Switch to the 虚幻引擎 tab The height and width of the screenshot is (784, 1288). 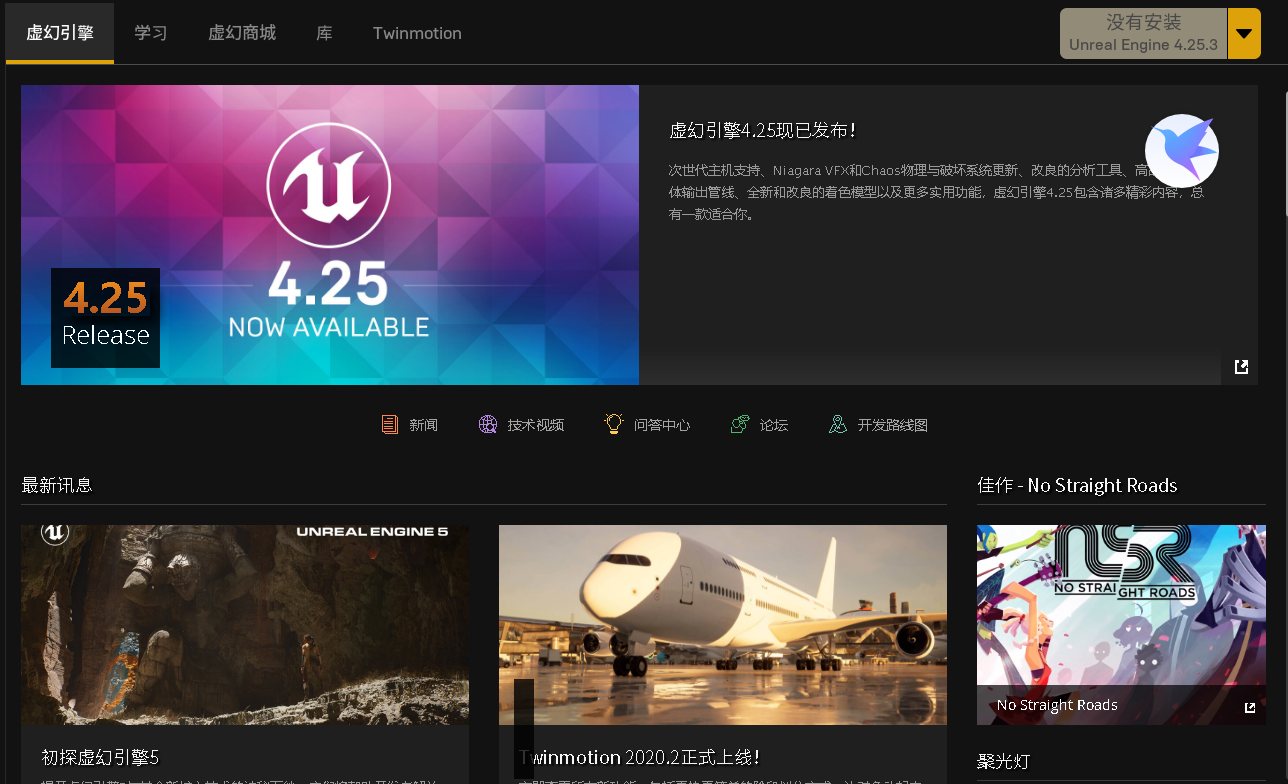pyautogui.click(x=60, y=33)
